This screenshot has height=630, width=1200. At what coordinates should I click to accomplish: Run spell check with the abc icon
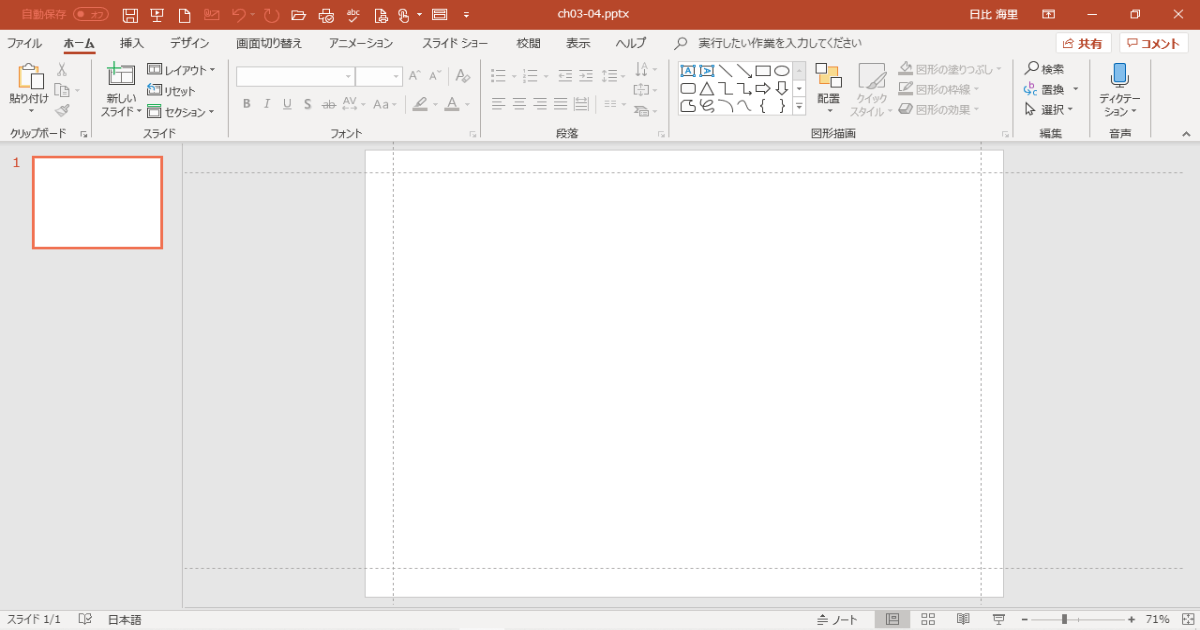(353, 15)
